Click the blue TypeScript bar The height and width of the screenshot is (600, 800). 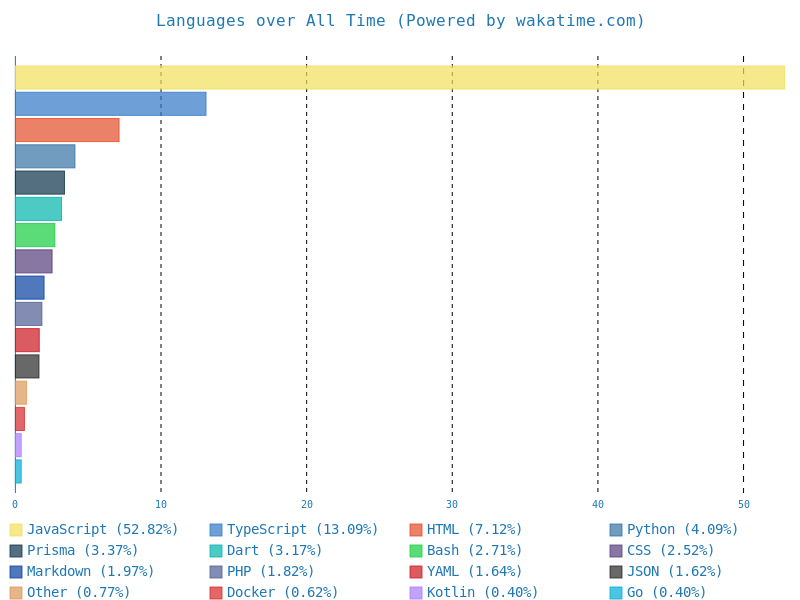110,104
